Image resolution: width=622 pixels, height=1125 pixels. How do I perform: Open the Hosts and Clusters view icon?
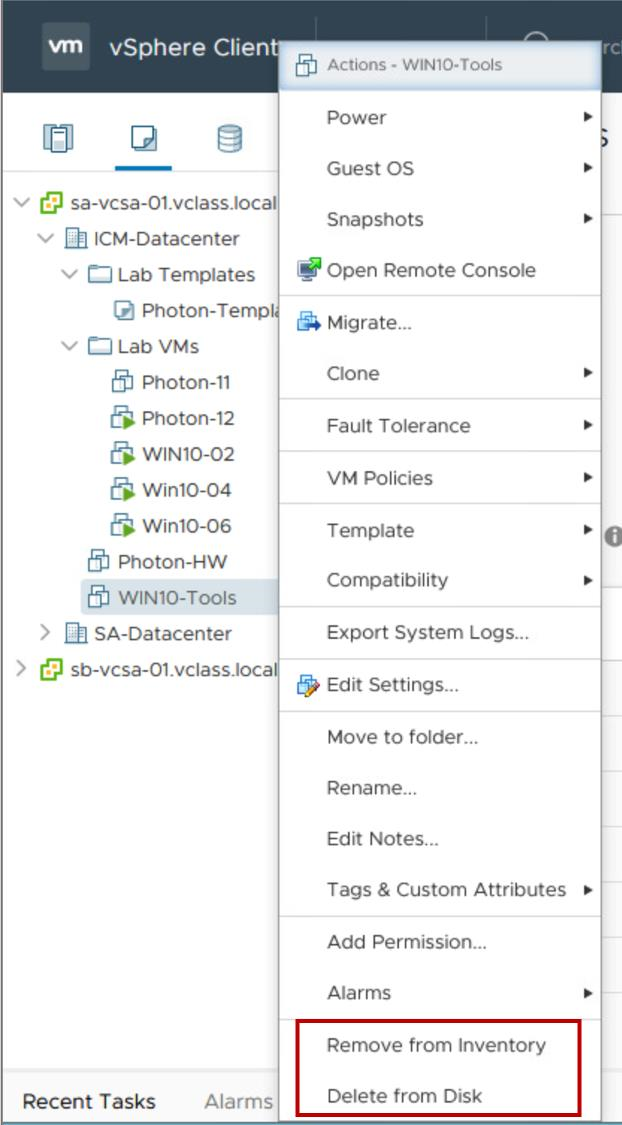point(58,138)
